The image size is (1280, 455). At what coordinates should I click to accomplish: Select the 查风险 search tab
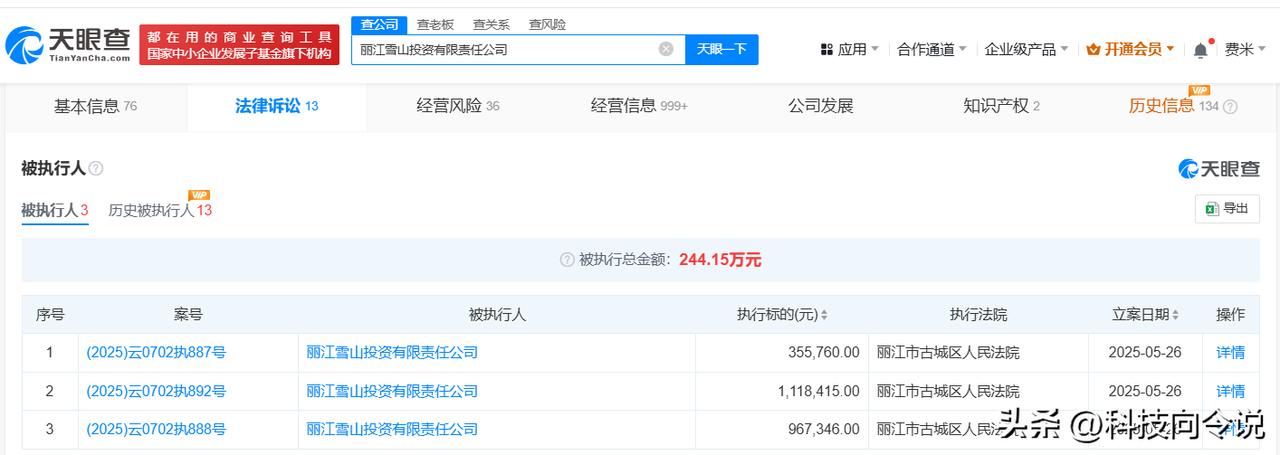pos(547,24)
